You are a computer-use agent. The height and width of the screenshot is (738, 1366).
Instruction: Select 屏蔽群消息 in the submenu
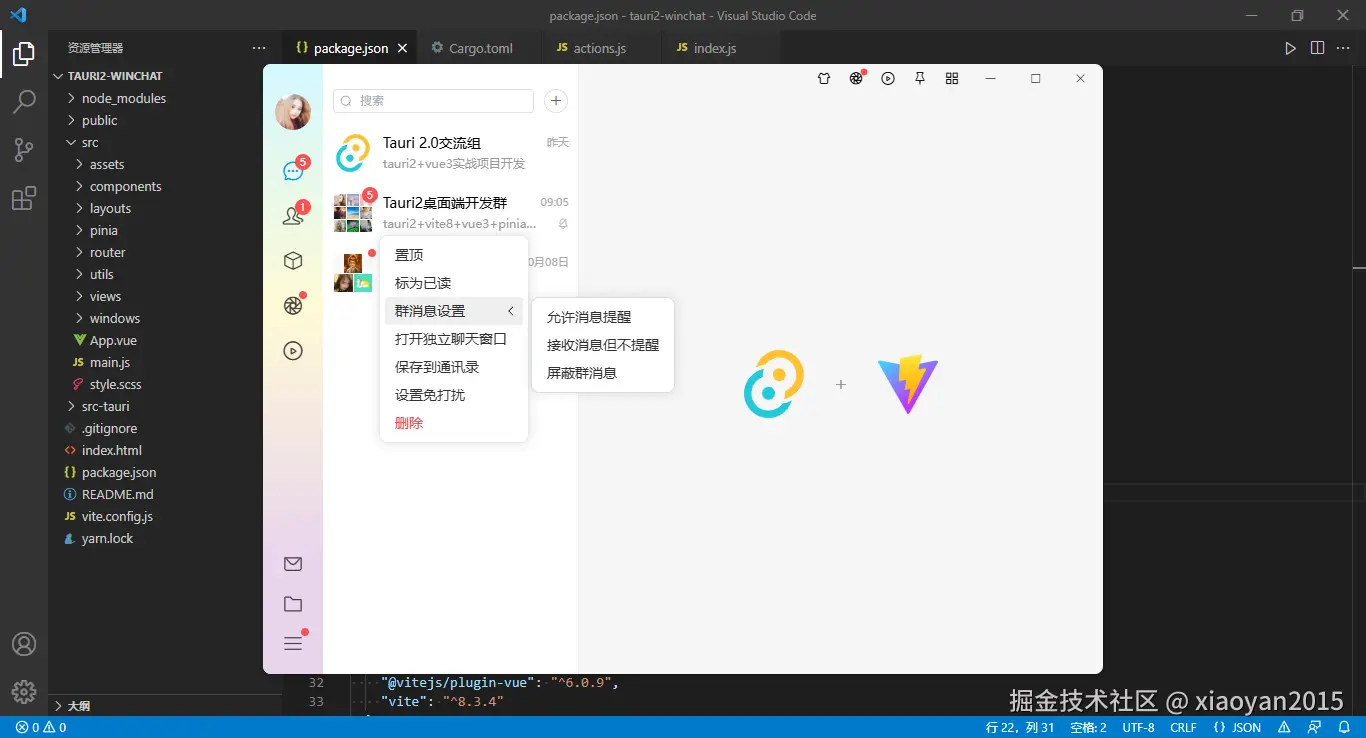603,373
